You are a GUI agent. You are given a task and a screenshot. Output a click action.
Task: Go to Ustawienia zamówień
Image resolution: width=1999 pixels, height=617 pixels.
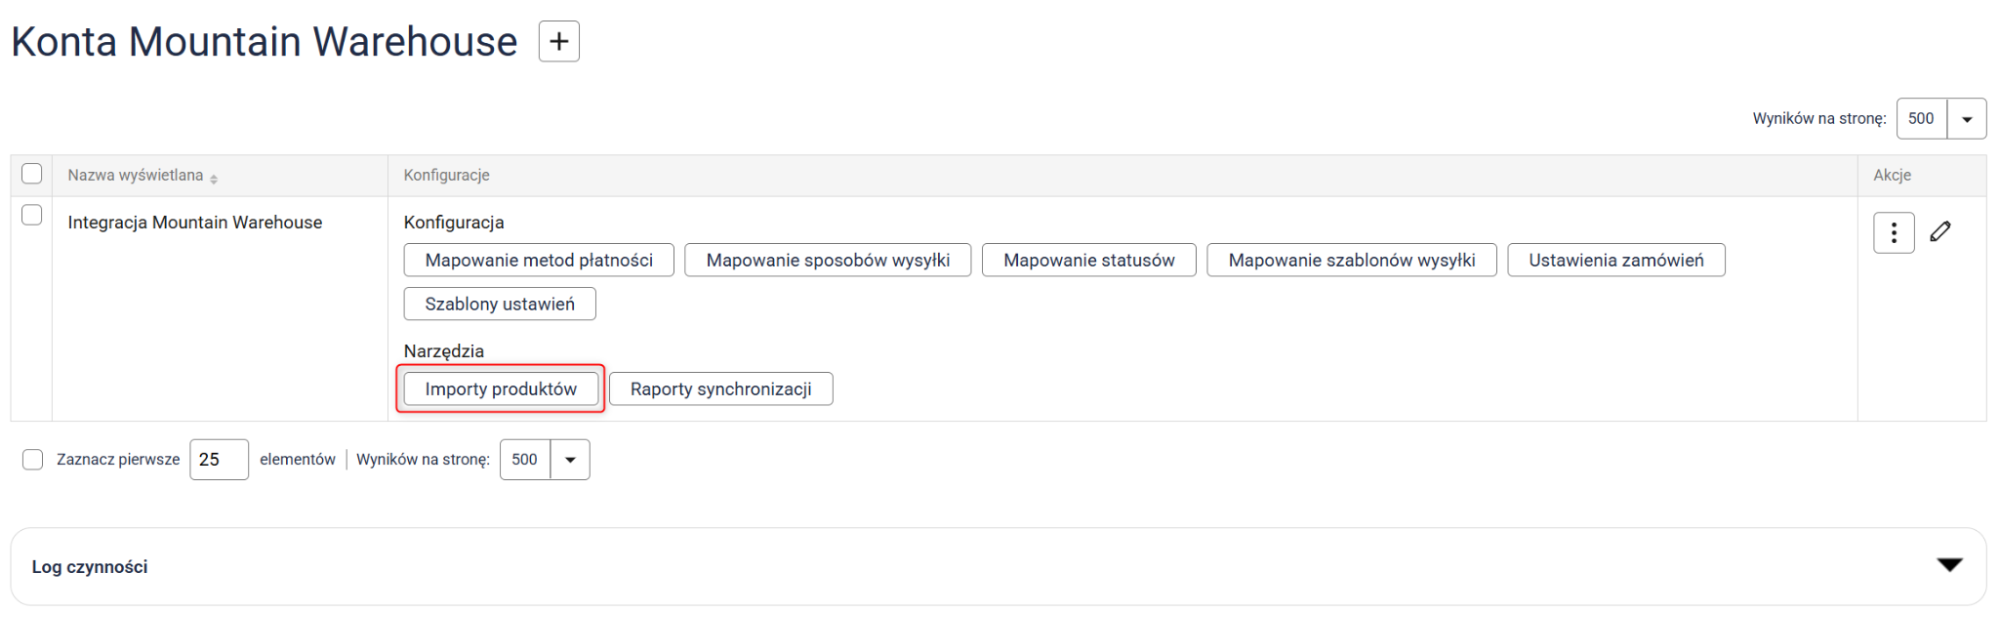click(1615, 260)
